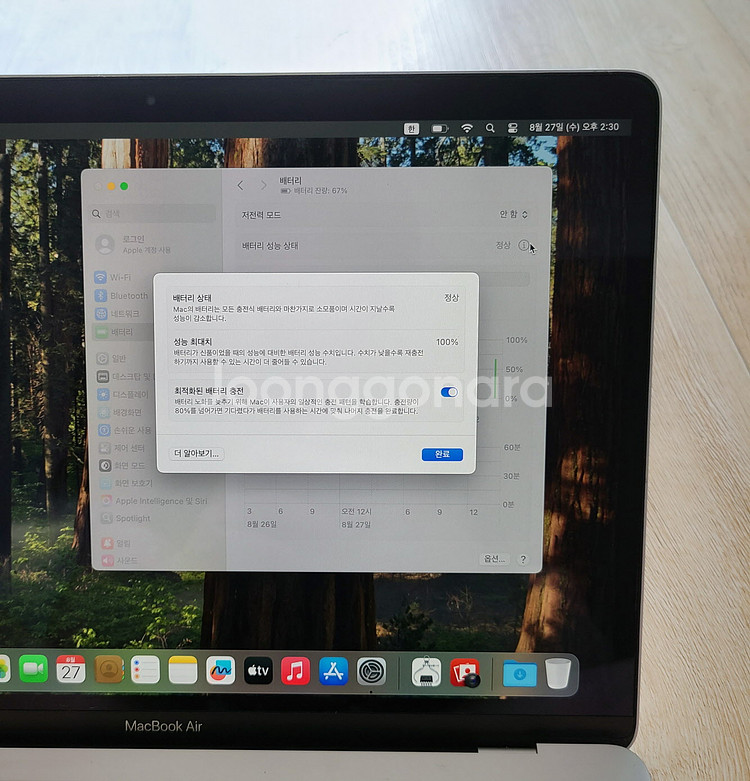Click the battery icon in the menu bar

click(x=439, y=129)
